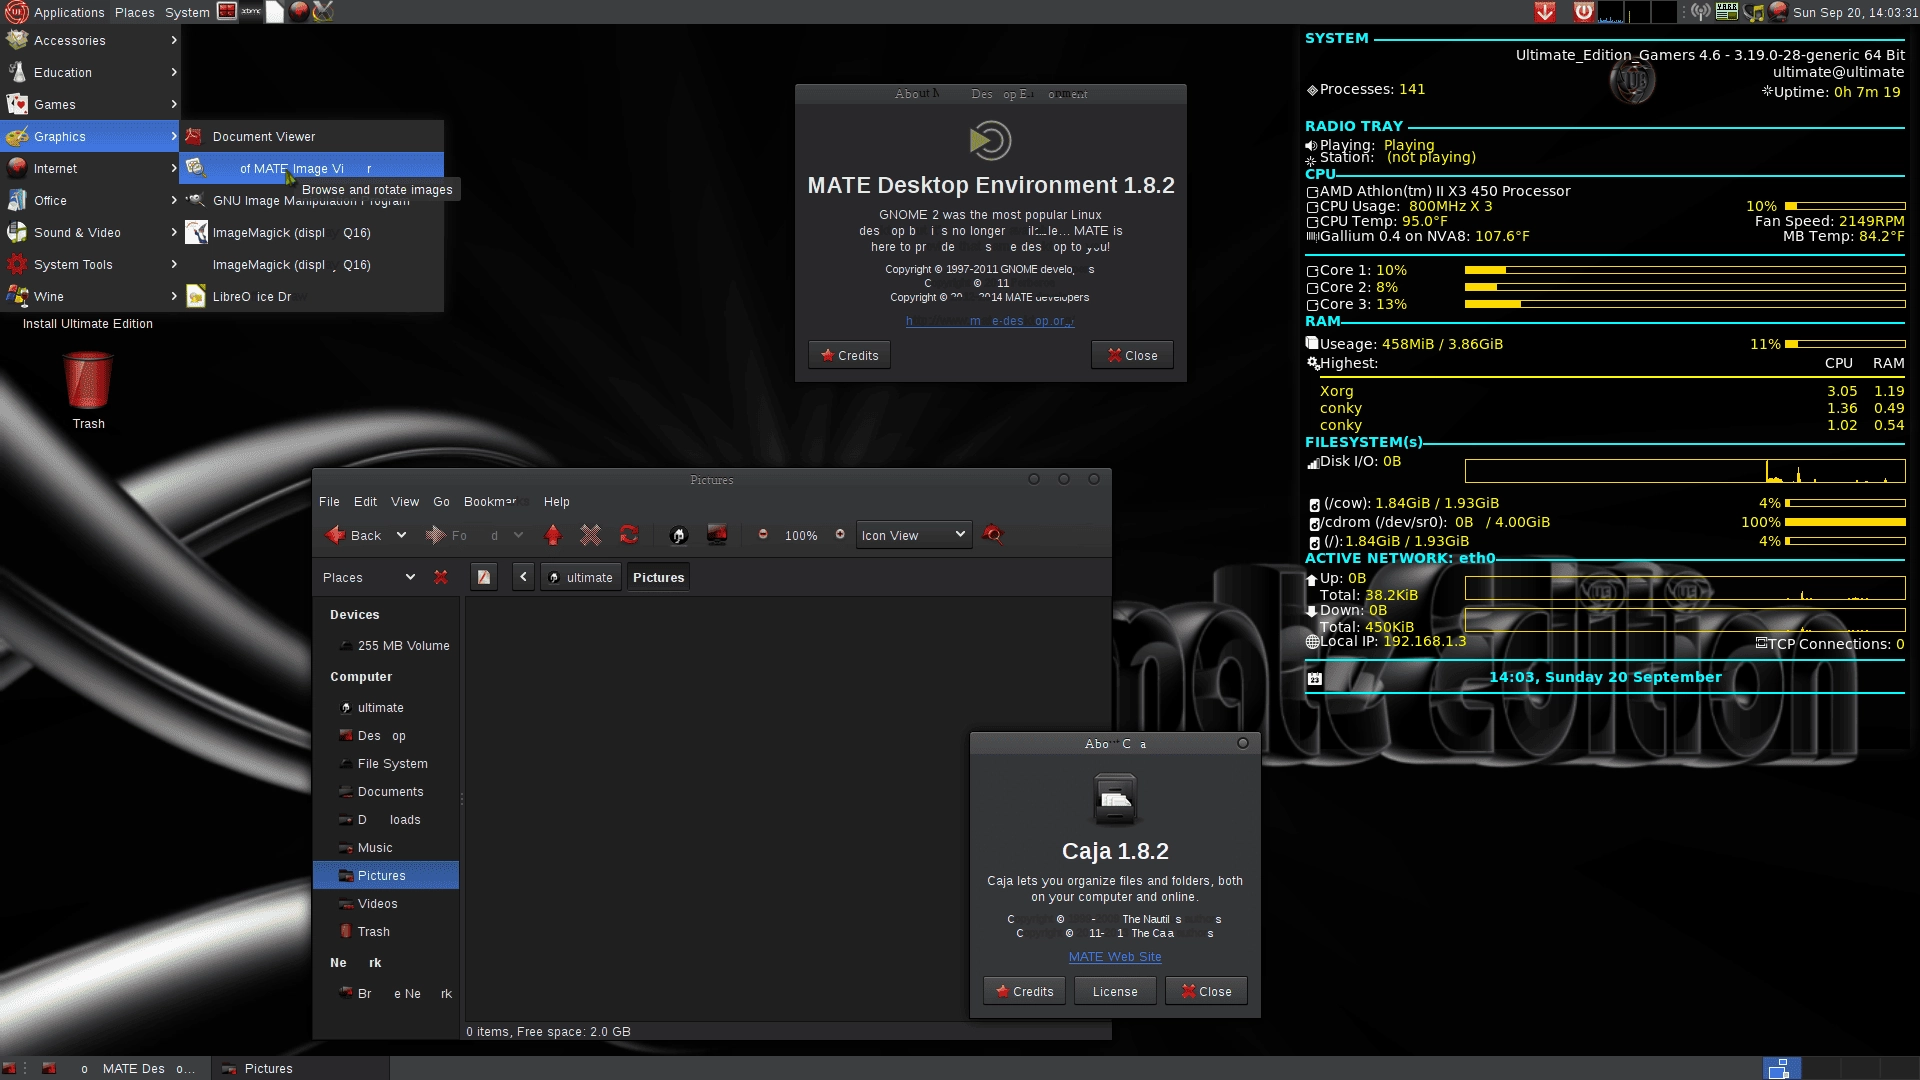Click the Stop loading X icon in Caja toolbar
This screenshot has height=1080, width=1920.
click(591, 535)
